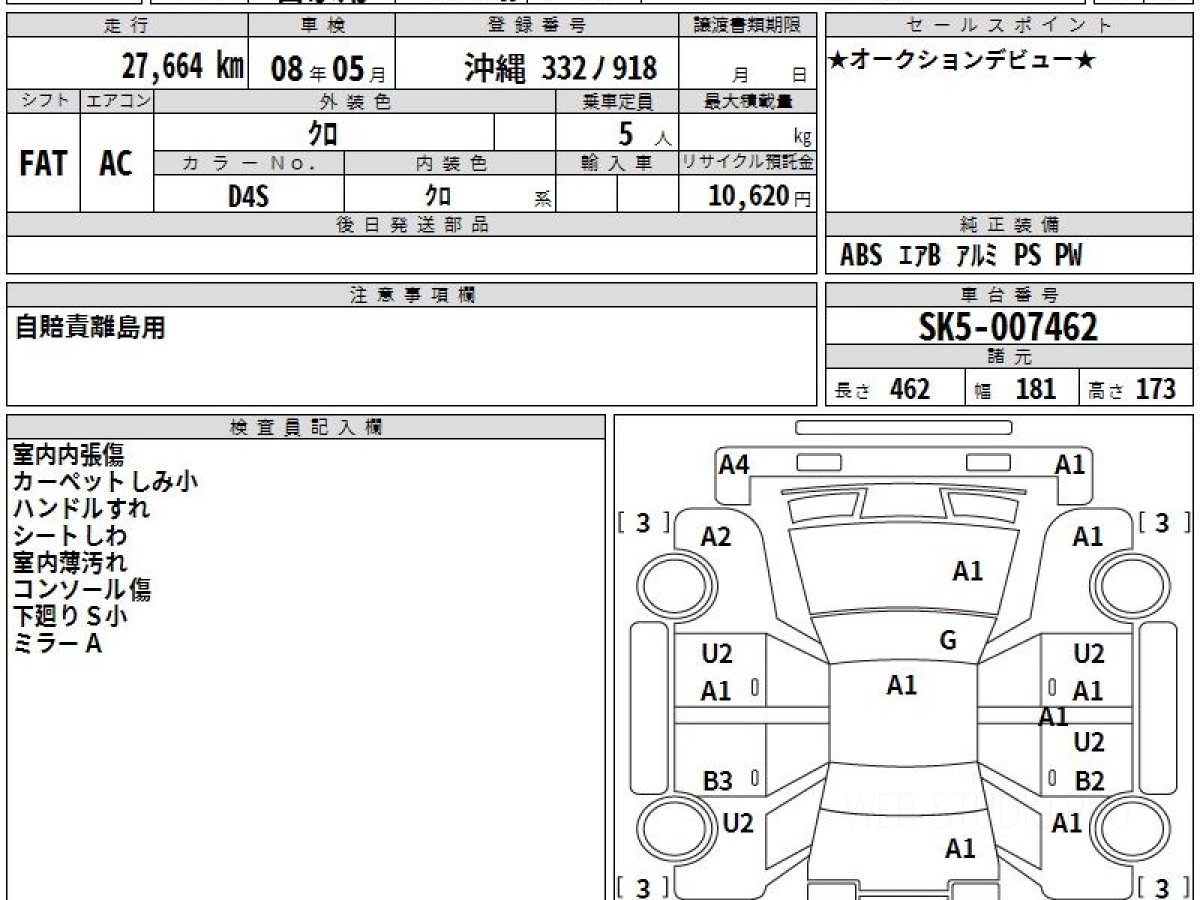The image size is (1200, 900).
Task: Click the AC air conditioner cell
Action: (x=116, y=164)
